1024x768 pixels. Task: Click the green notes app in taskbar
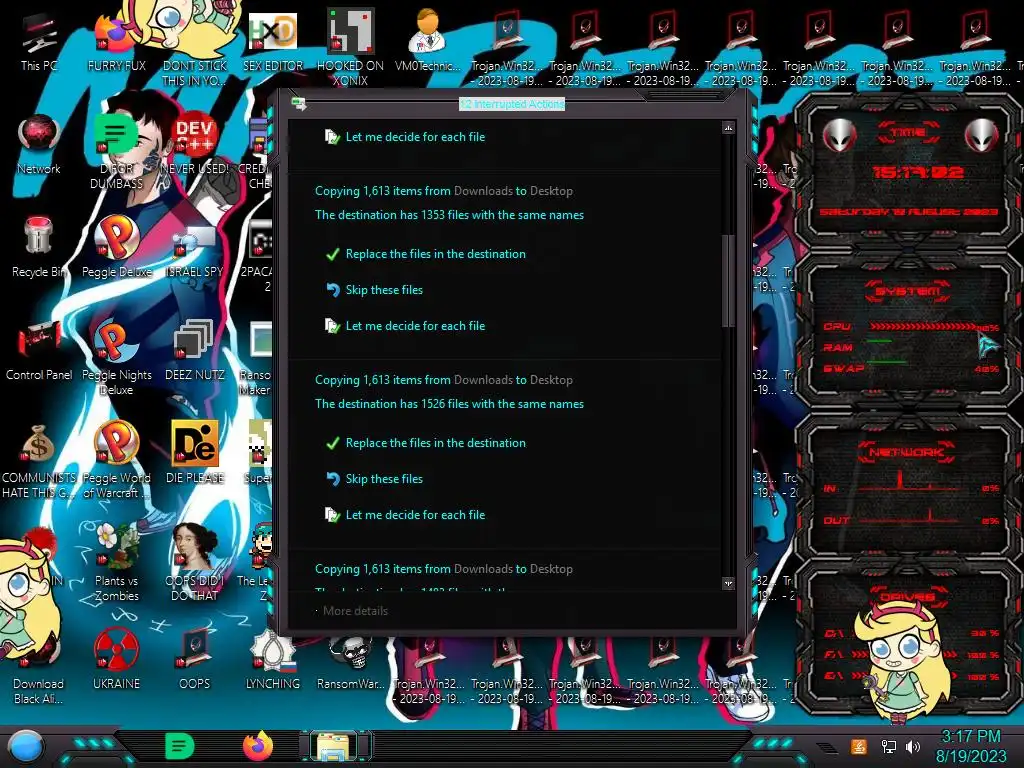tap(180, 746)
